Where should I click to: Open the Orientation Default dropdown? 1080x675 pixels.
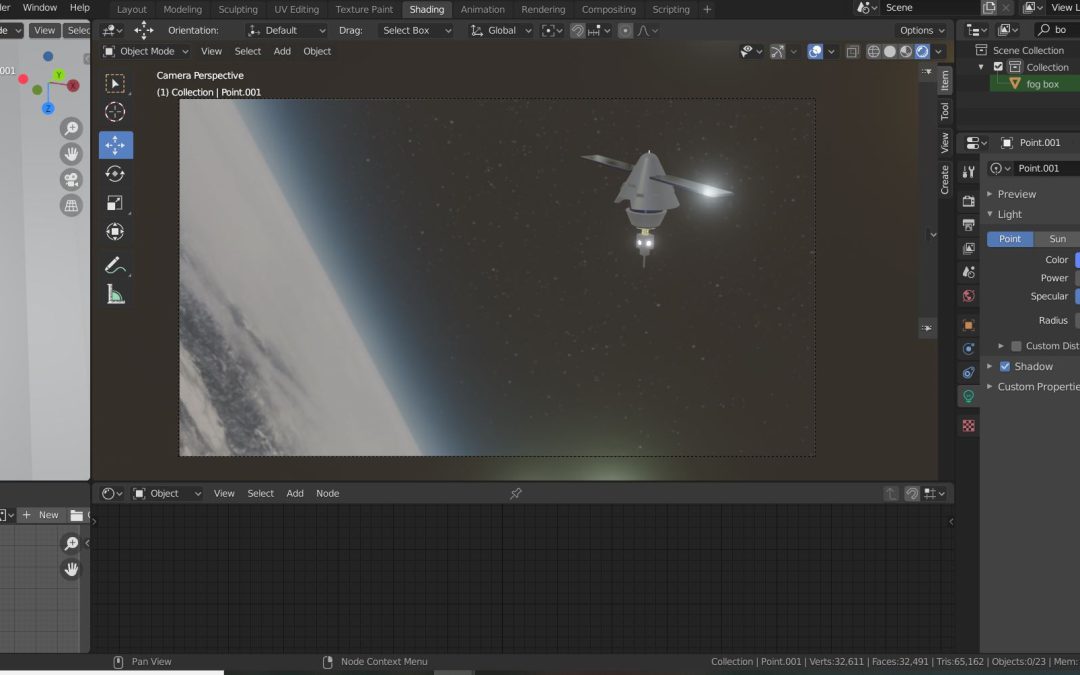click(x=287, y=30)
